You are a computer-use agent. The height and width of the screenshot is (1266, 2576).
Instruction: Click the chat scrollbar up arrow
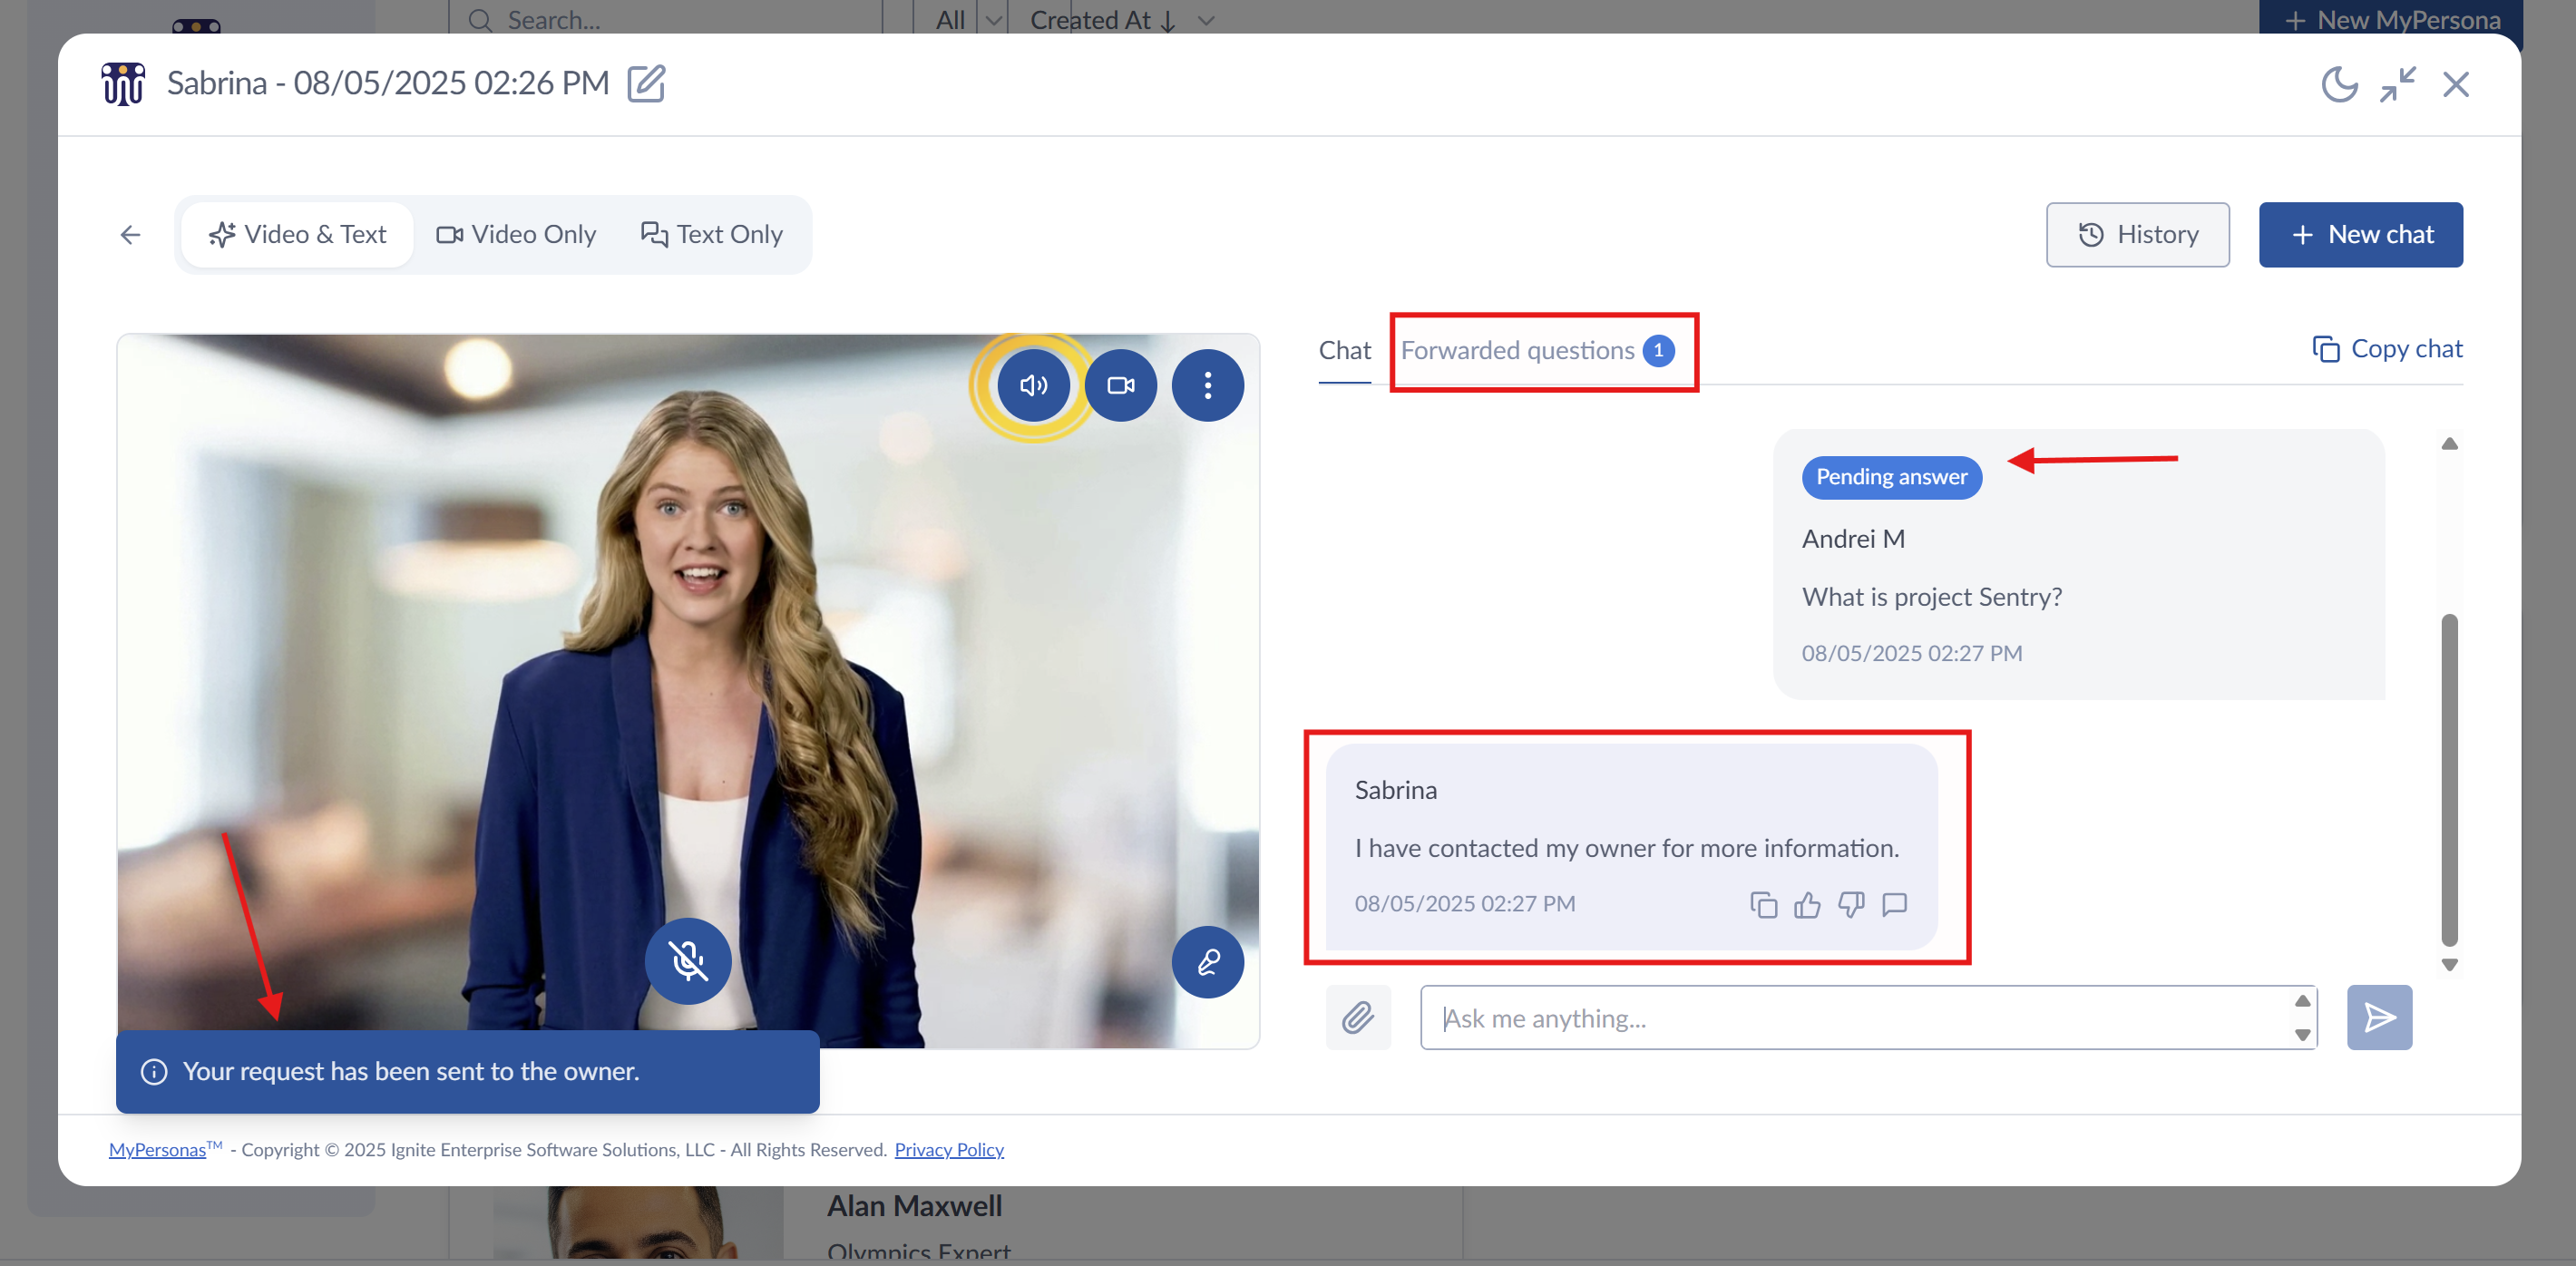coord(2450,444)
